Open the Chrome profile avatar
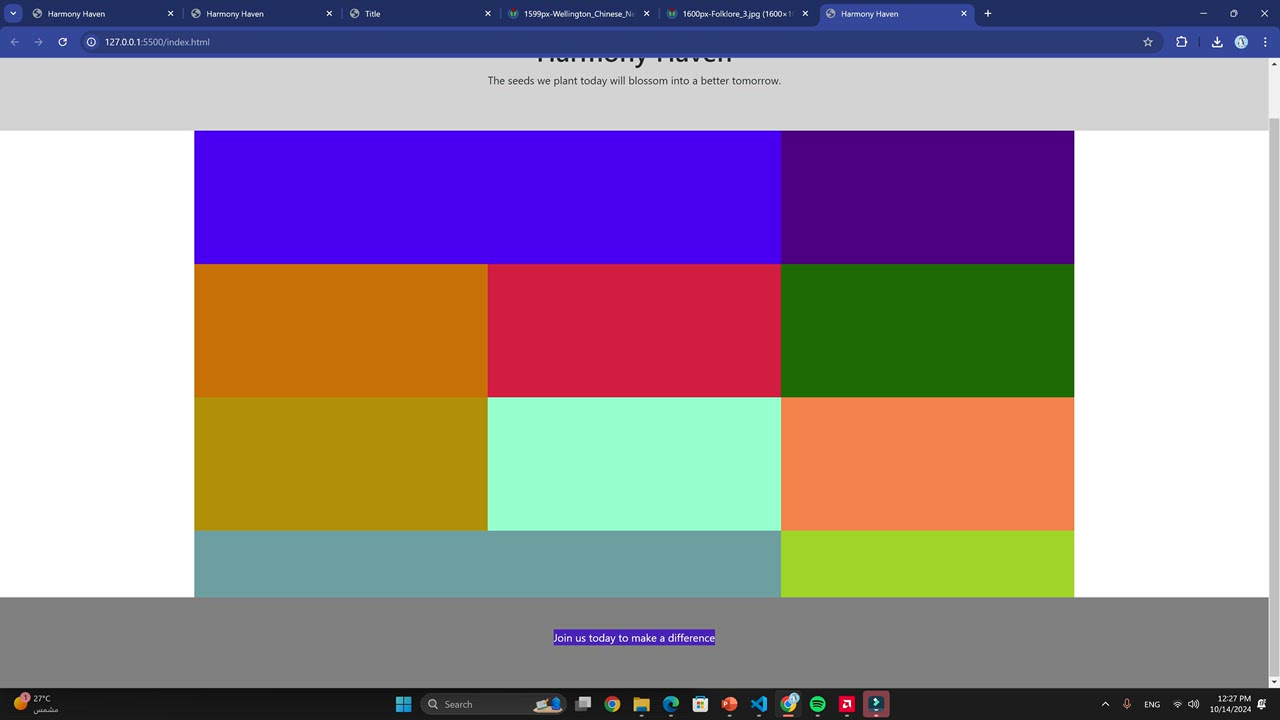Viewport: 1280px width, 720px height. (x=1241, y=42)
